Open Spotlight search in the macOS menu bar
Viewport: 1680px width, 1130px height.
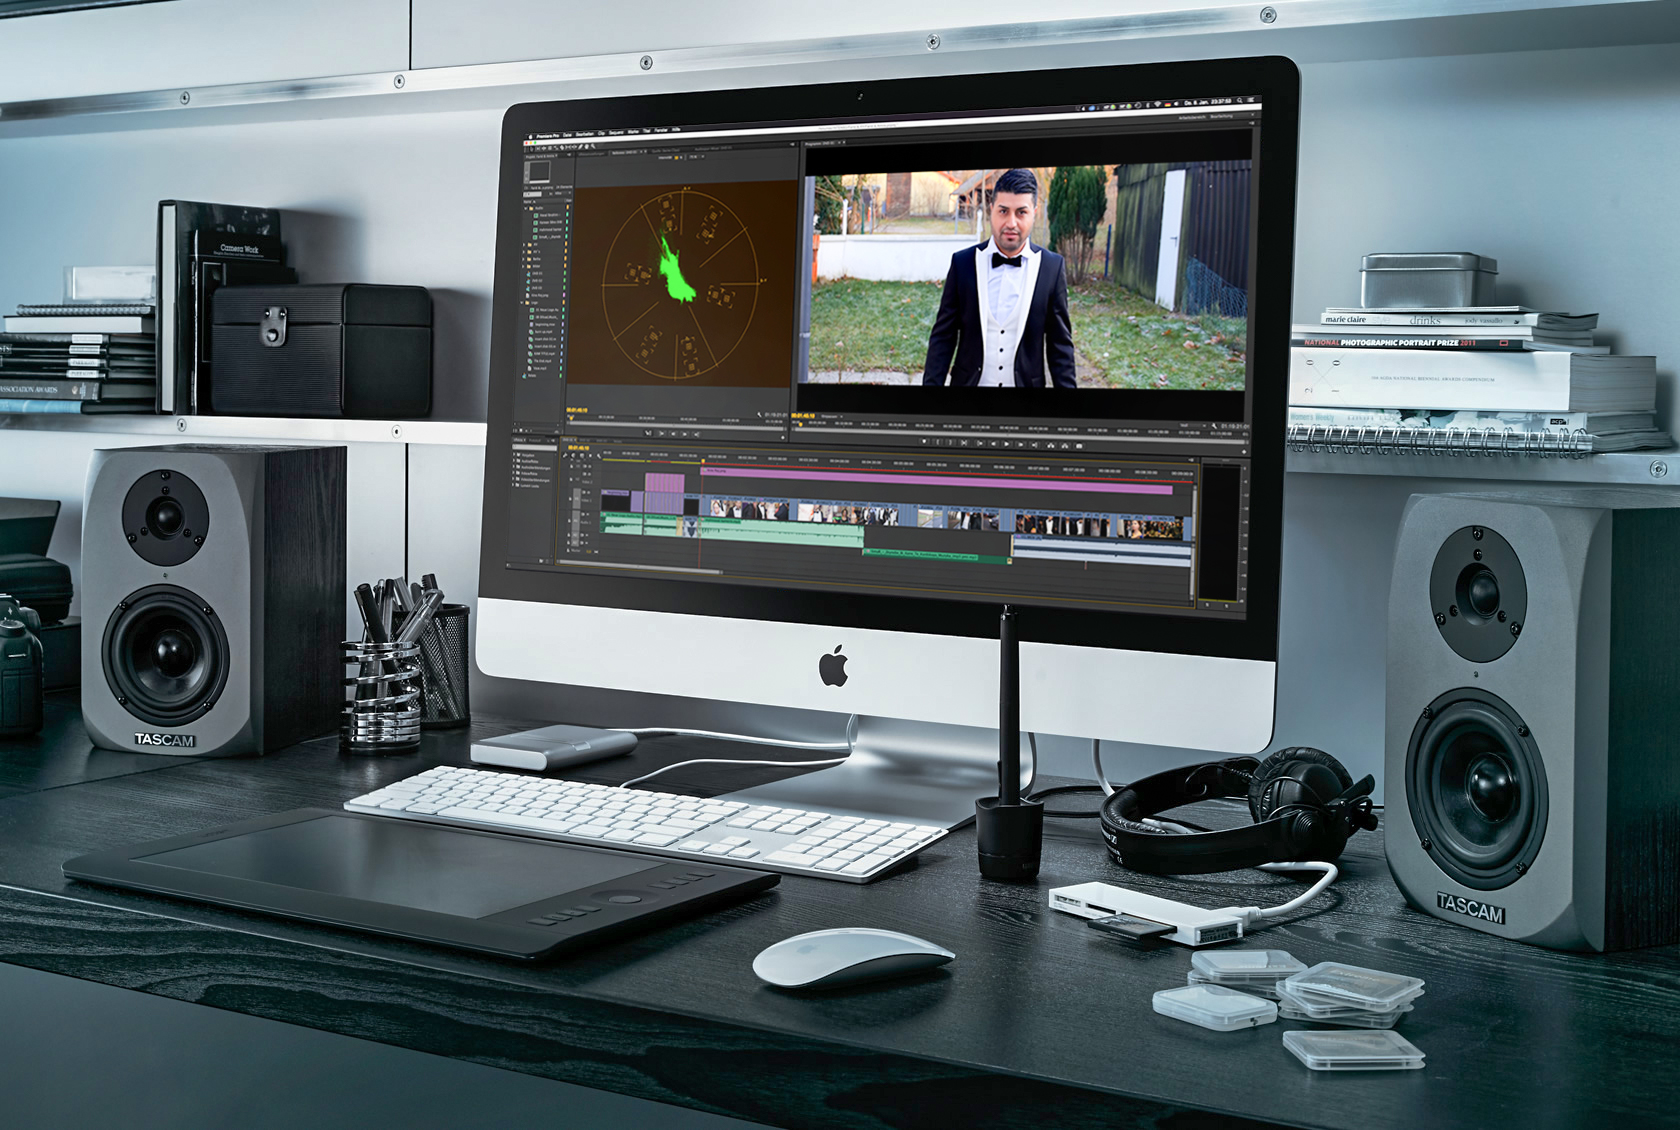pos(1239,100)
